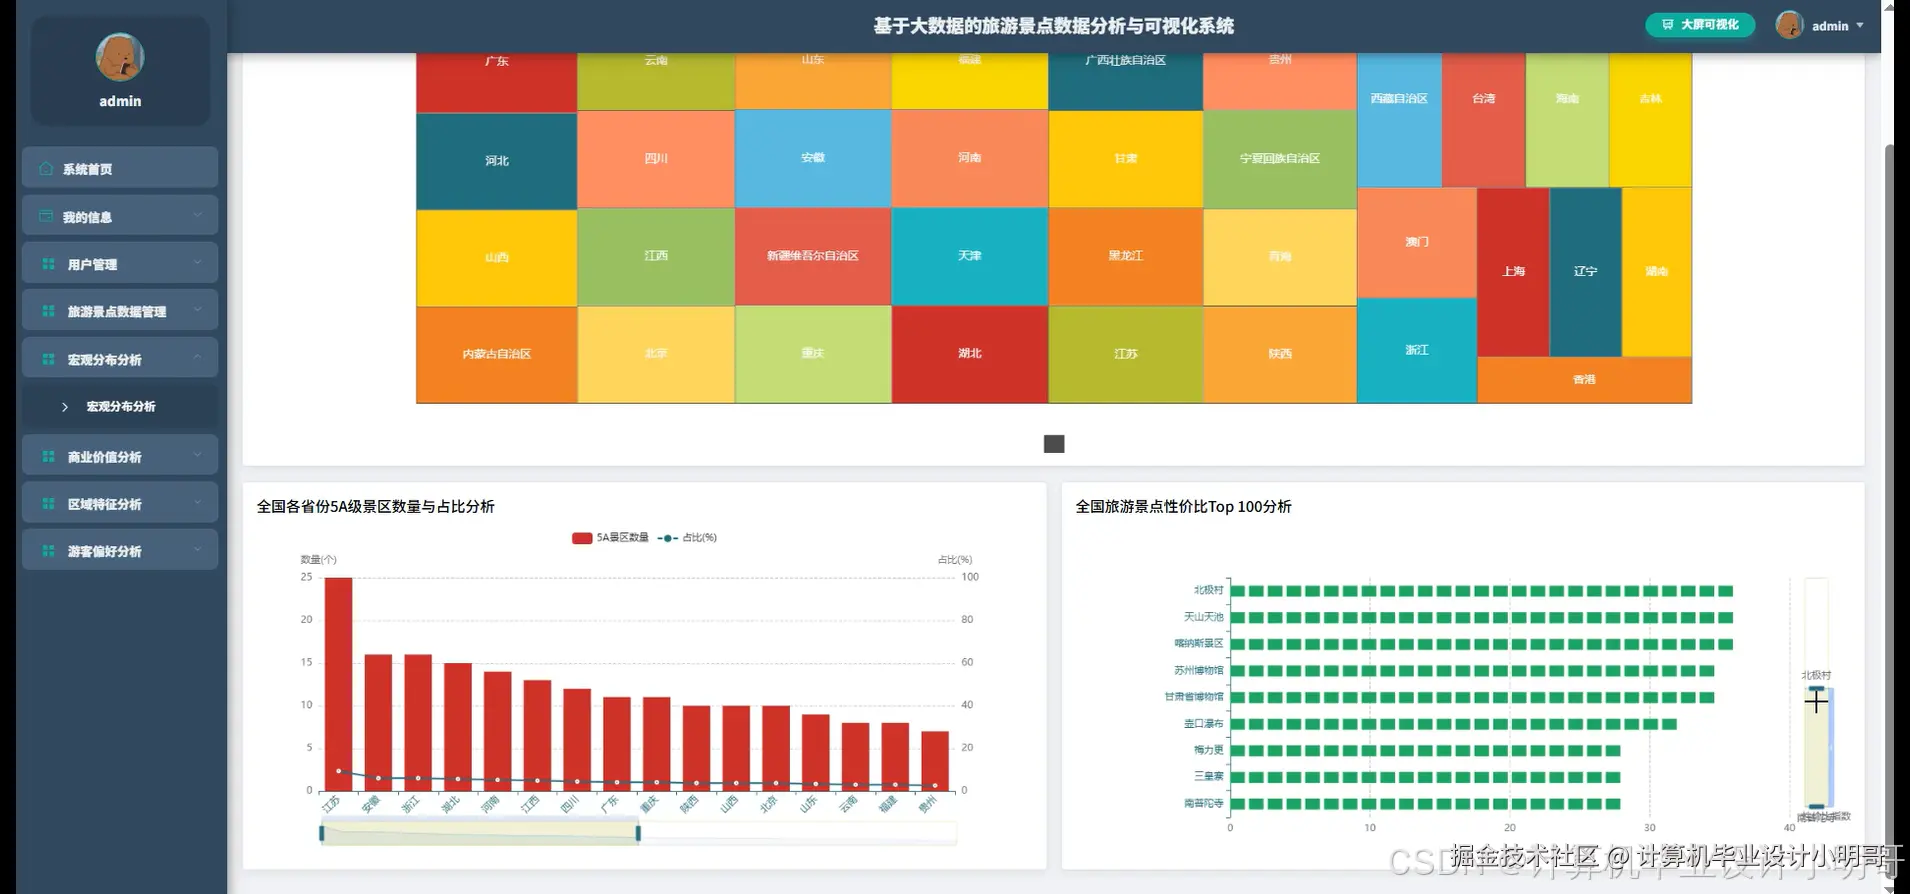Click the 壶口瀑布 axis label
The width and height of the screenshot is (1910, 894).
(x=1203, y=723)
